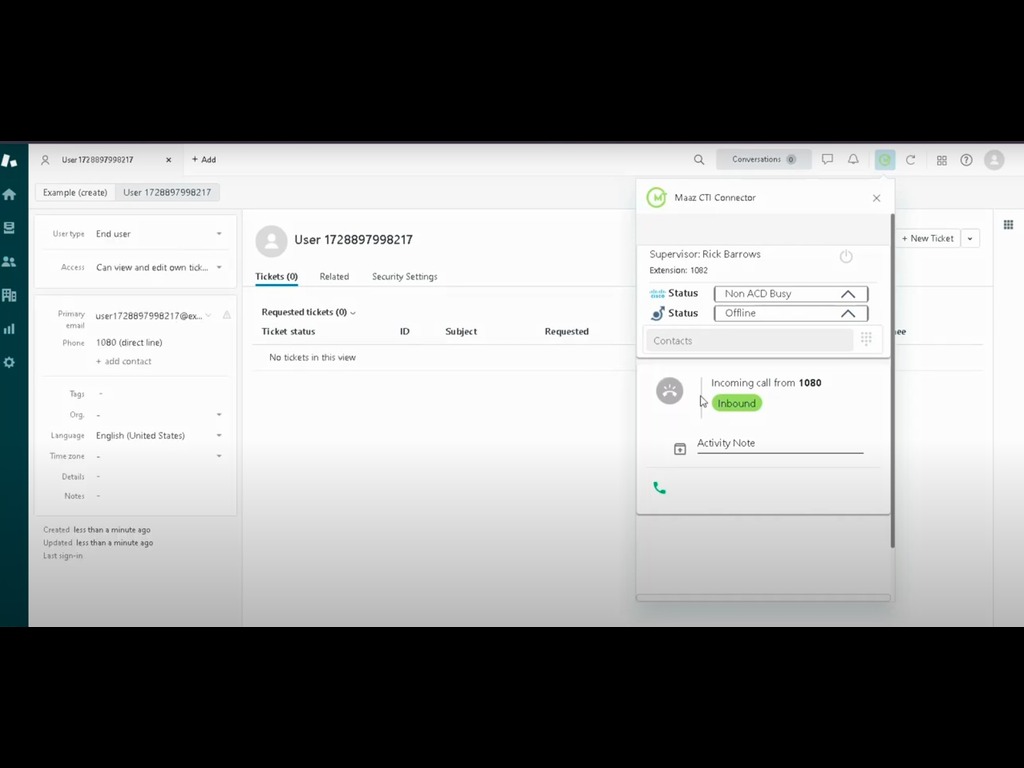Viewport: 1024px width, 768px height.
Task: Open the dial pad grid icon
Action: point(866,339)
